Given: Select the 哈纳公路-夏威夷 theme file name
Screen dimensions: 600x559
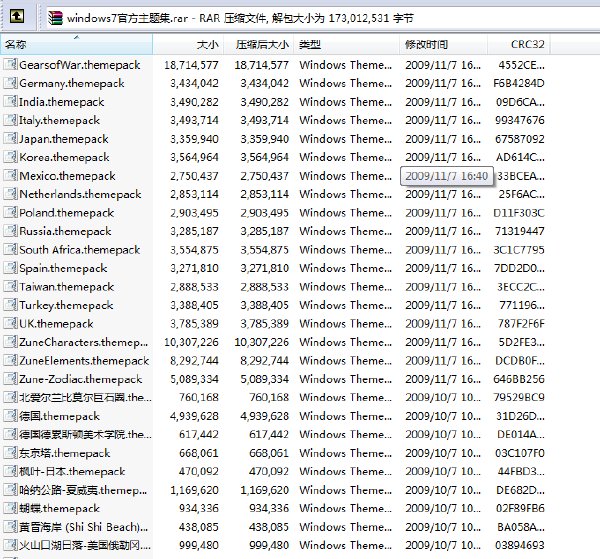Looking at the screenshot, I should click(83, 490).
